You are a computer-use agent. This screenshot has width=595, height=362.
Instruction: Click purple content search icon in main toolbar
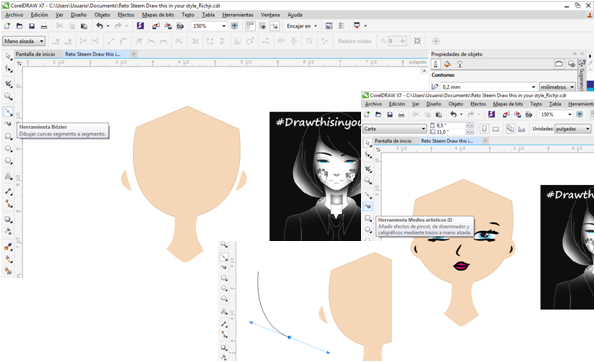140,26
